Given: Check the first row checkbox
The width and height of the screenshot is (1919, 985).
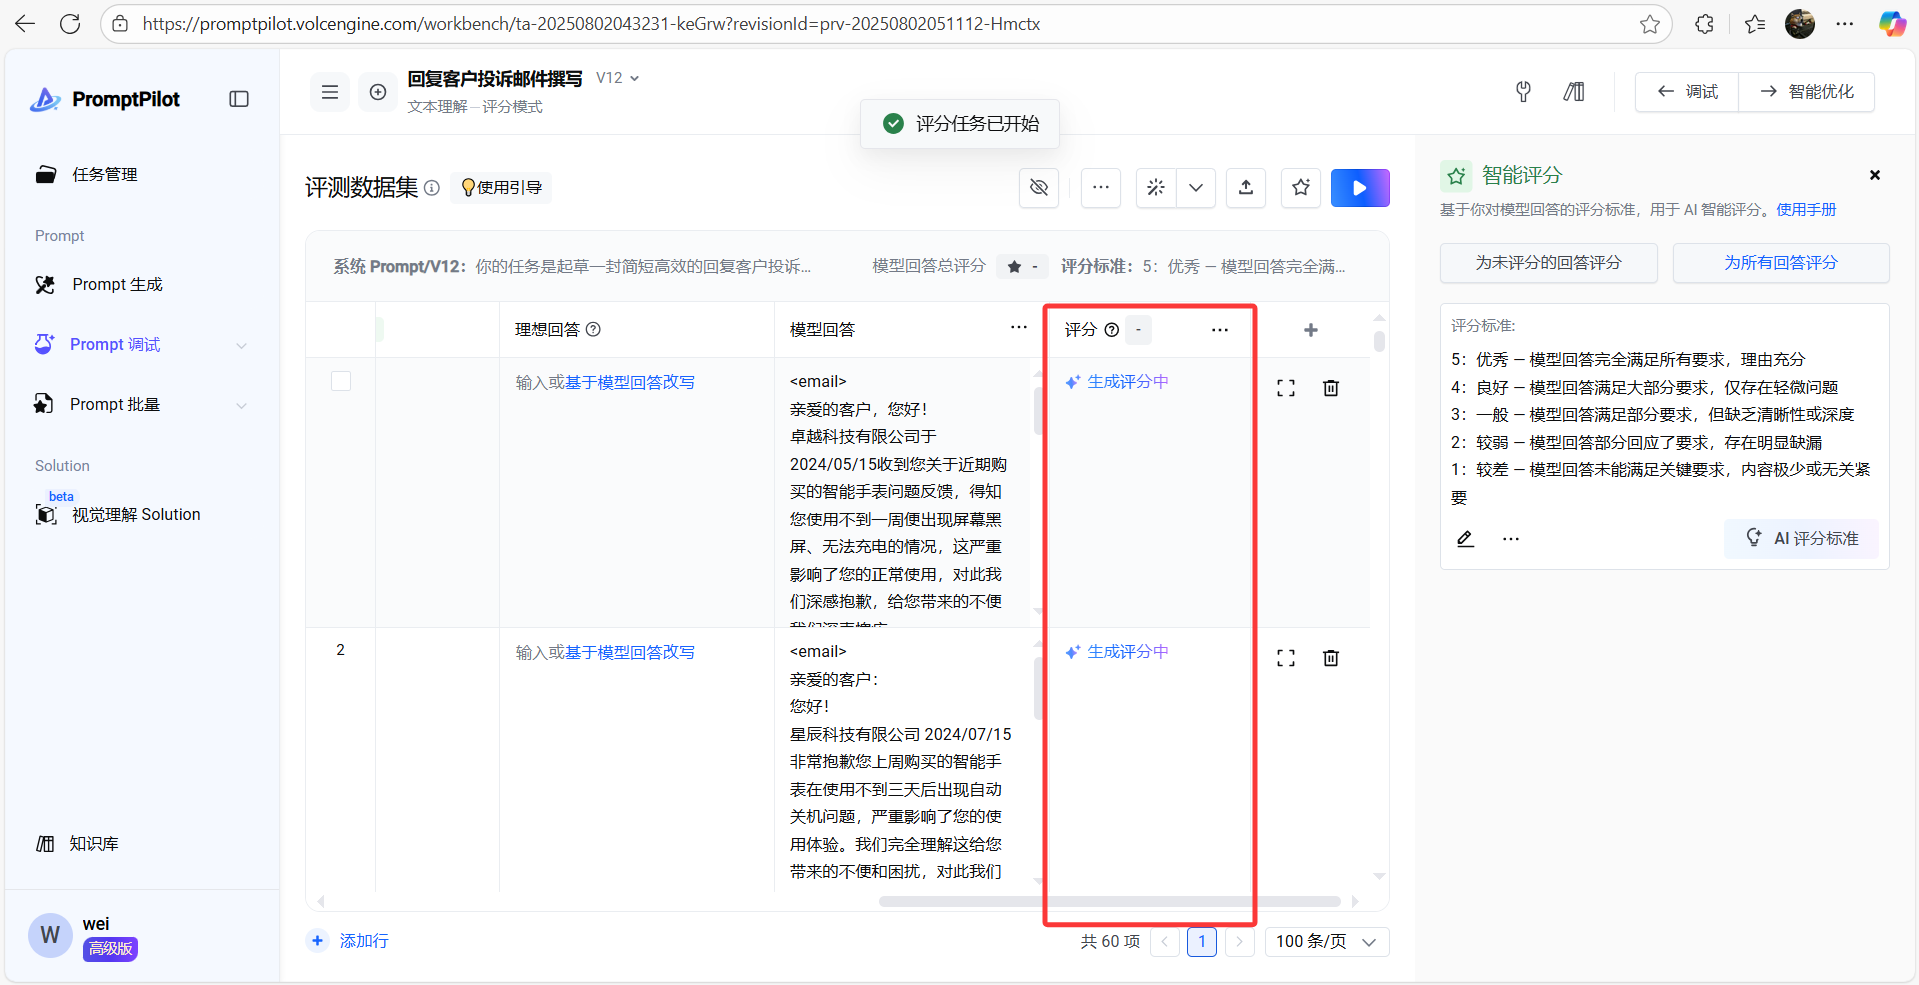Looking at the screenshot, I should point(341,381).
